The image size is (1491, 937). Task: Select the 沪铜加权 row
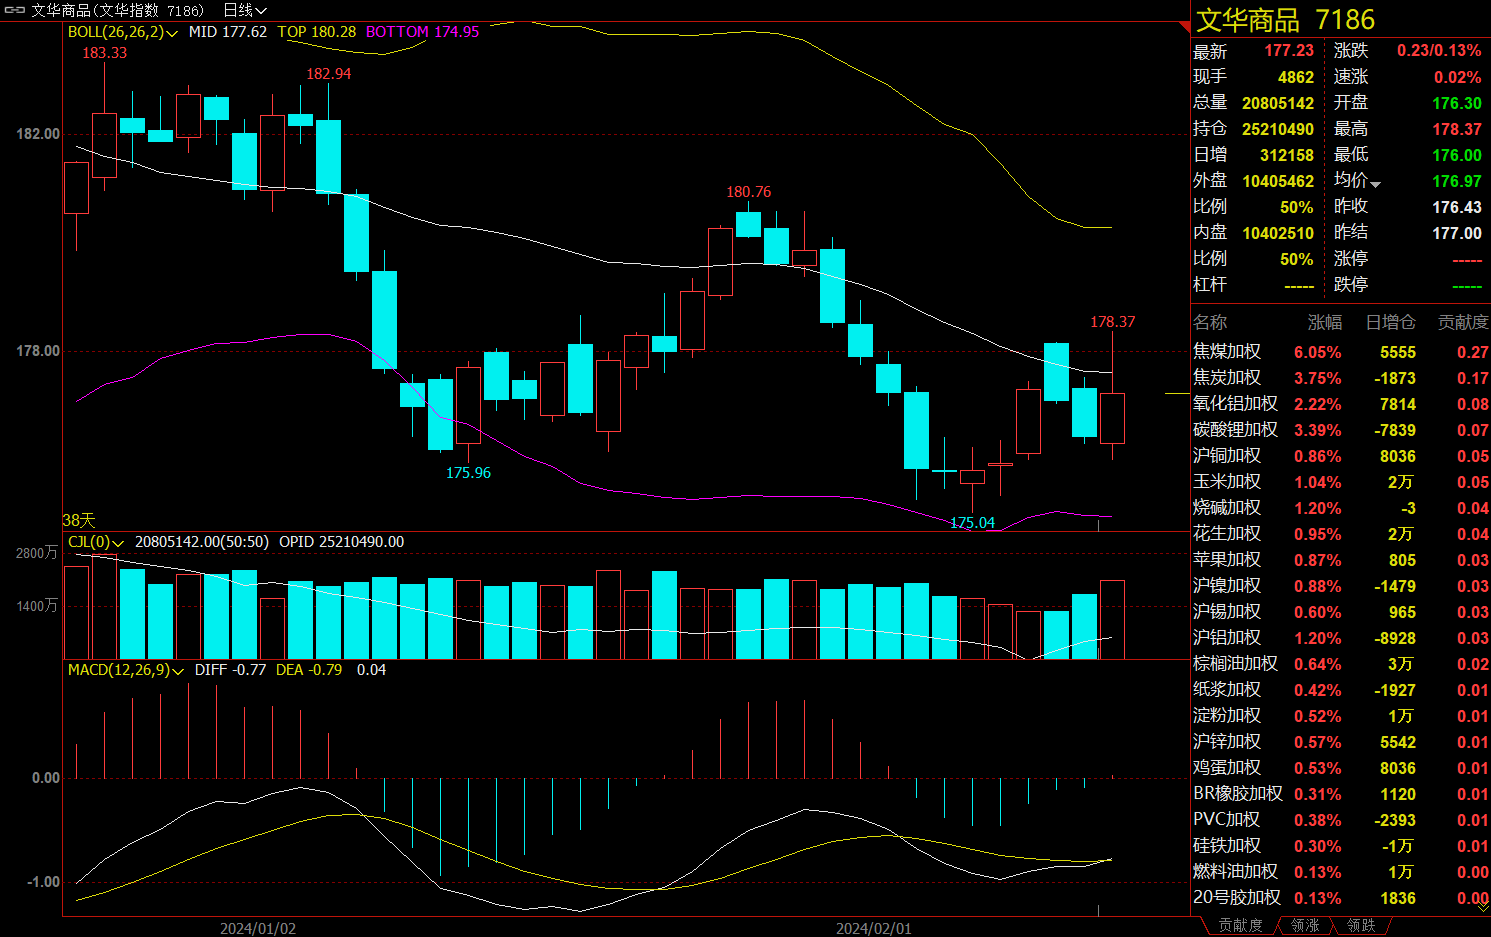1340,456
